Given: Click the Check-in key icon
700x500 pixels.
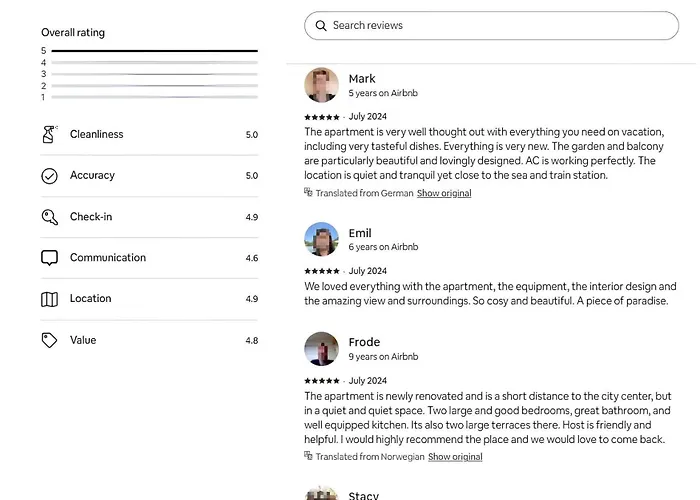Looking at the screenshot, I should [50, 217].
